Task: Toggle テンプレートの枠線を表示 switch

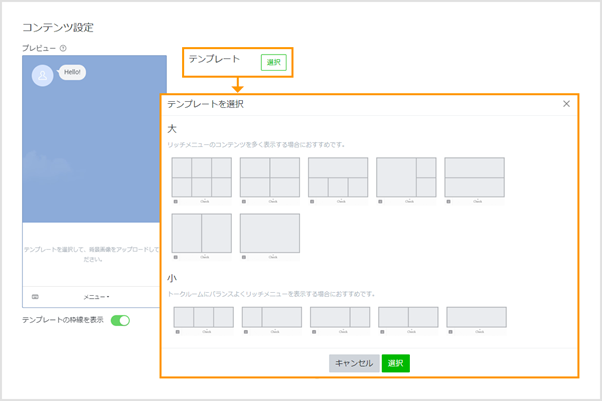Action: 120,320
